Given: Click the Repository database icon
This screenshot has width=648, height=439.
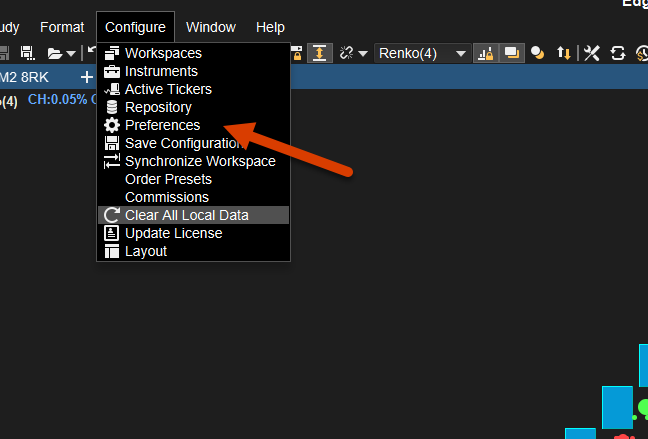Looking at the screenshot, I should (x=112, y=107).
